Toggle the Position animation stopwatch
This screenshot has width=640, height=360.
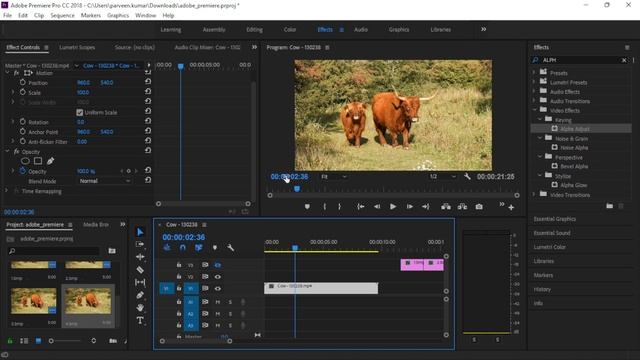(x=22, y=82)
